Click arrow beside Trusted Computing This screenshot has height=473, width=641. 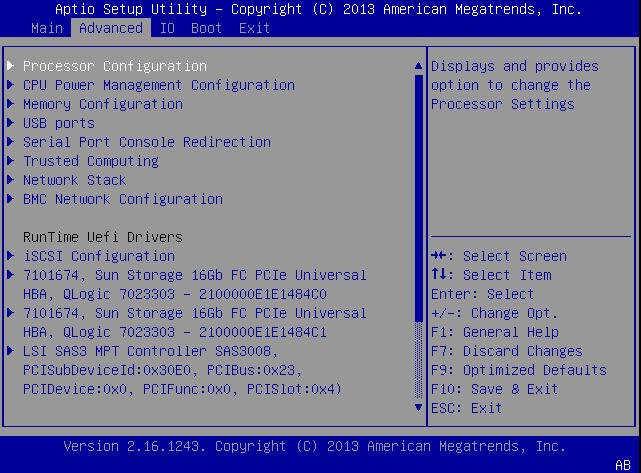pyautogui.click(x=11, y=161)
